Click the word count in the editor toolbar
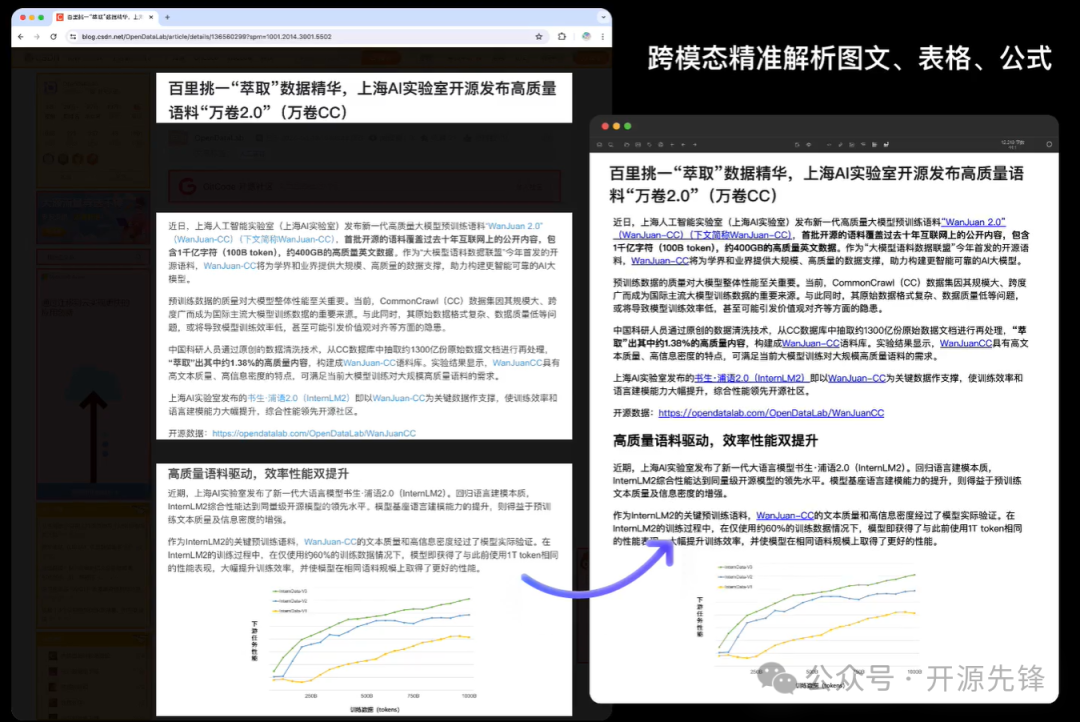This screenshot has width=1080, height=722. tap(1012, 144)
